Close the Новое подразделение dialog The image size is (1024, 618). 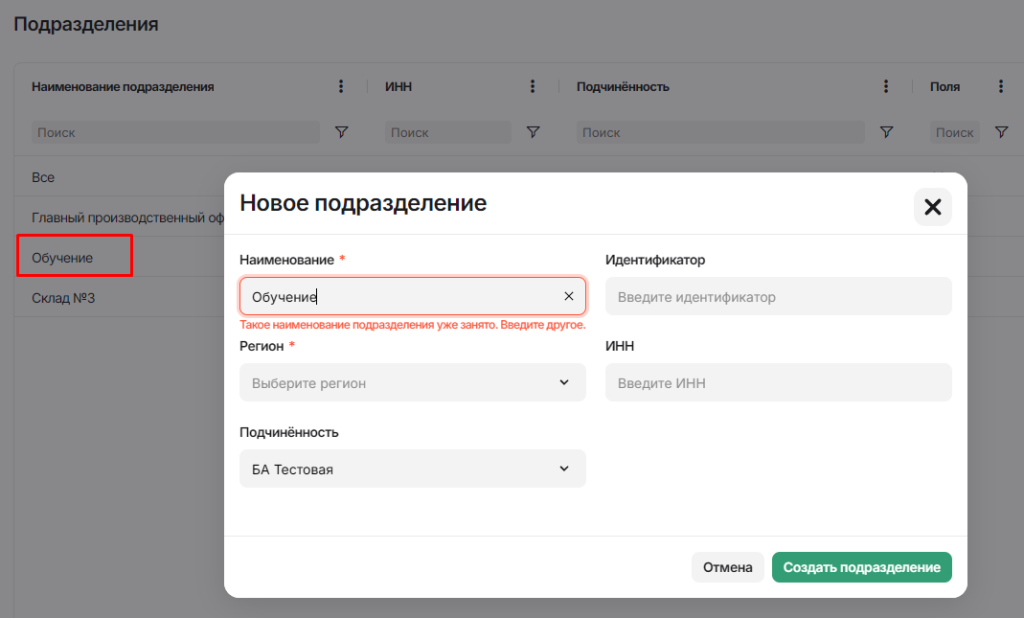[932, 207]
